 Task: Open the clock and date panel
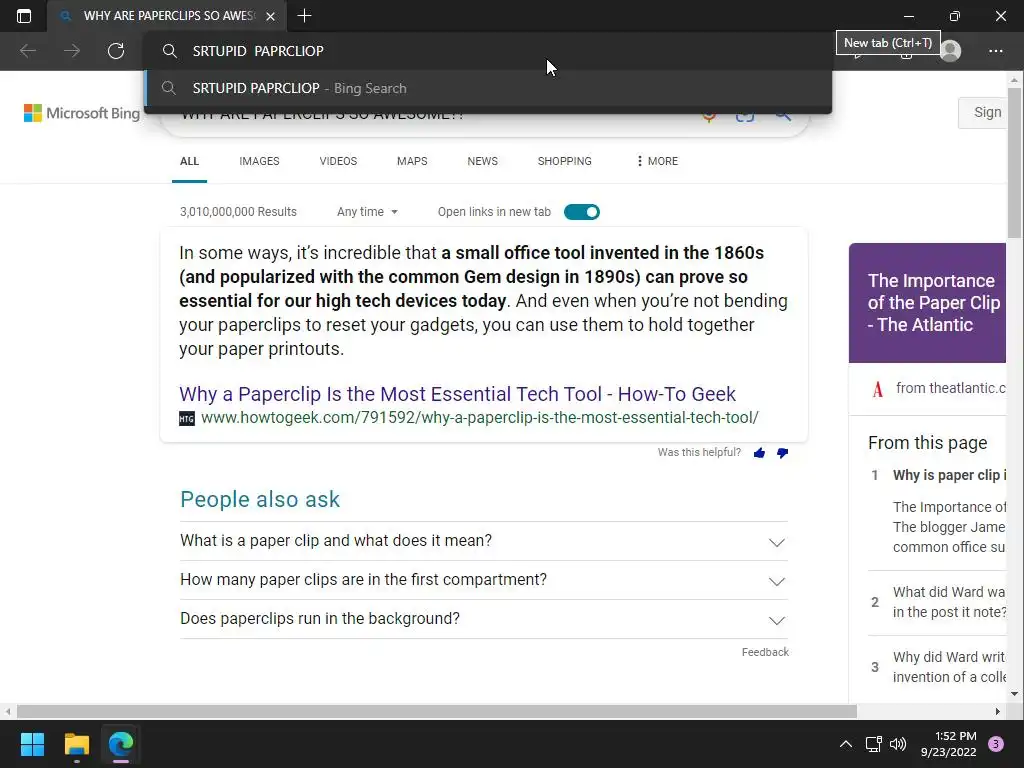click(x=949, y=744)
